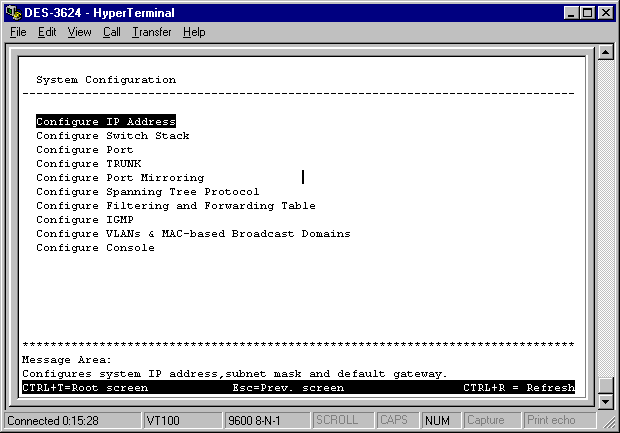Choose the Configure Port item
This screenshot has height=433, width=620.
pyautogui.click(x=85, y=150)
